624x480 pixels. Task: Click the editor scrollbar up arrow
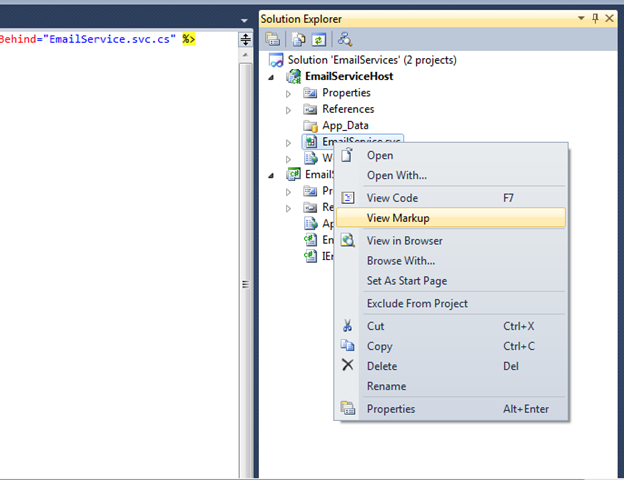point(246,55)
